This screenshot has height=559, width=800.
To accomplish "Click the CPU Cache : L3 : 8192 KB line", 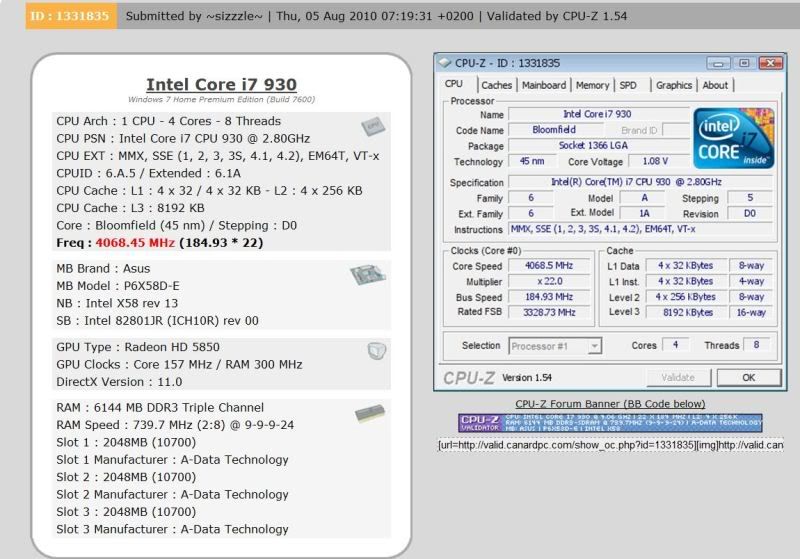I will [x=130, y=208].
